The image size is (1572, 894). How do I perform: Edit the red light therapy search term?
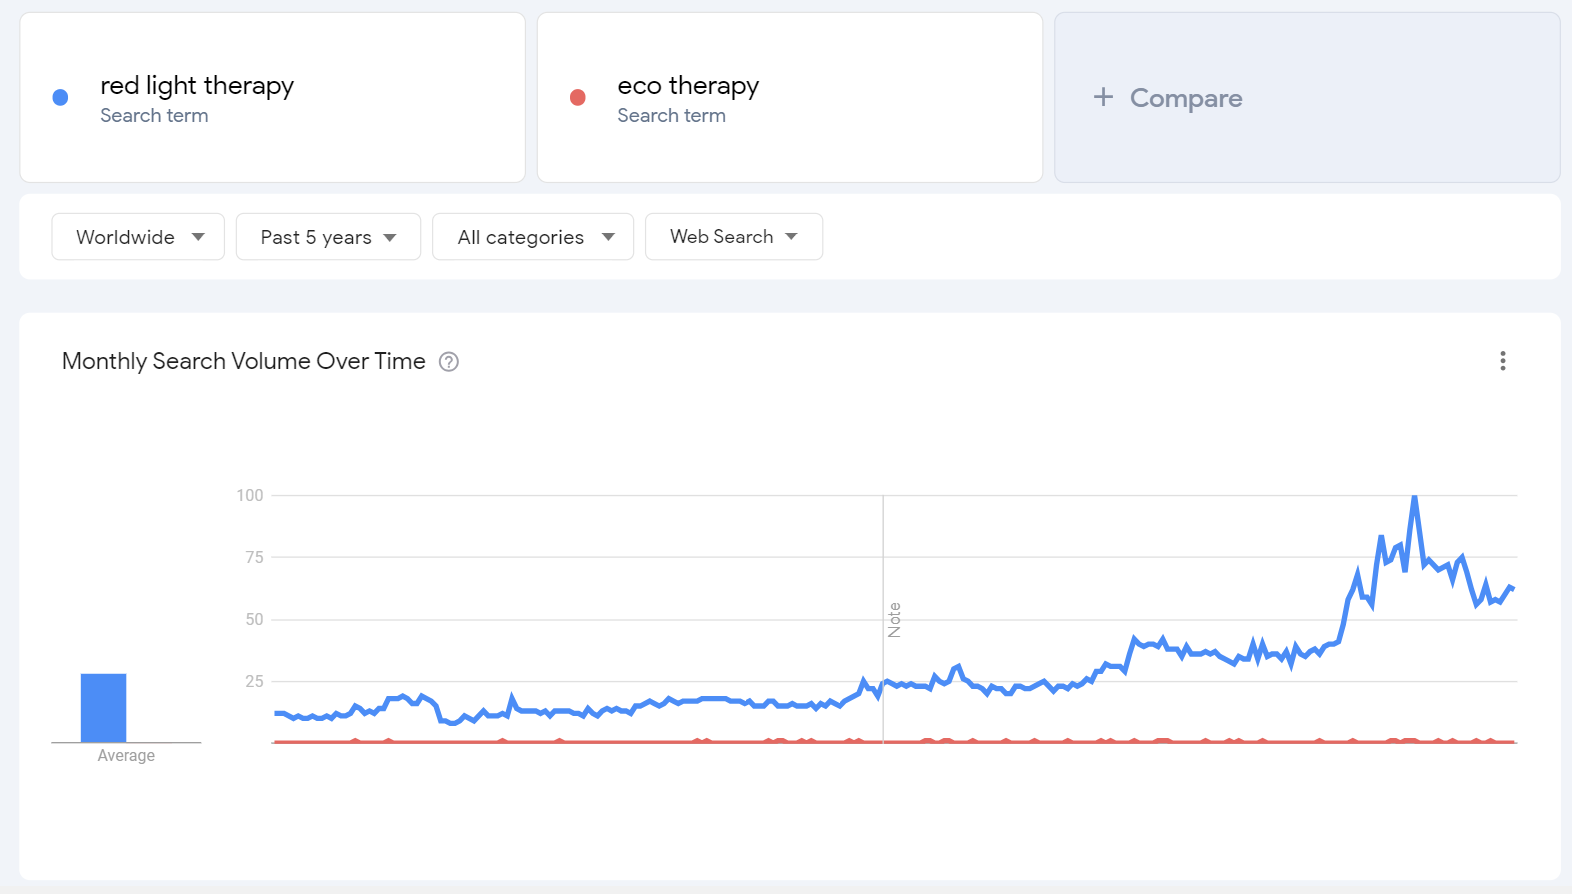197,86
